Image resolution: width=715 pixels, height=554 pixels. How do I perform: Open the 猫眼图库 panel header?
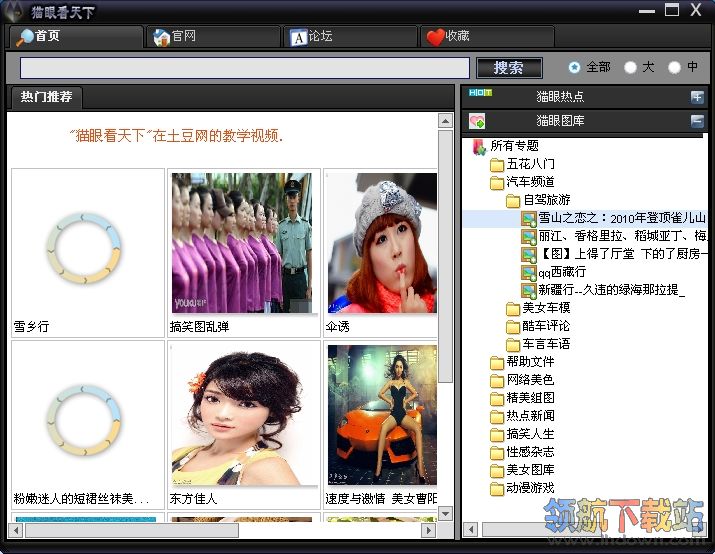pyautogui.click(x=584, y=121)
